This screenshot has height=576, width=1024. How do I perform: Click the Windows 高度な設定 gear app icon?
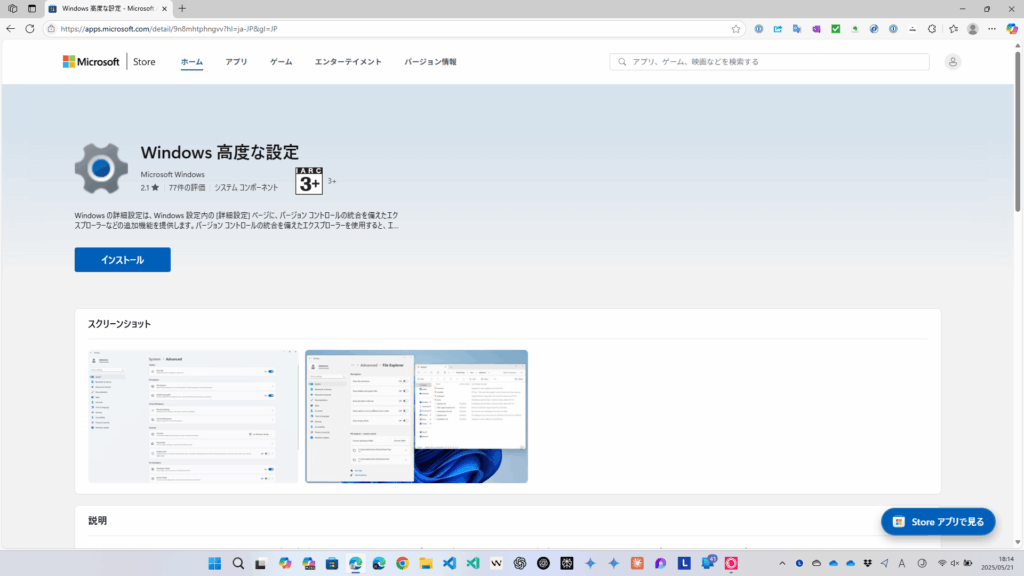click(101, 168)
